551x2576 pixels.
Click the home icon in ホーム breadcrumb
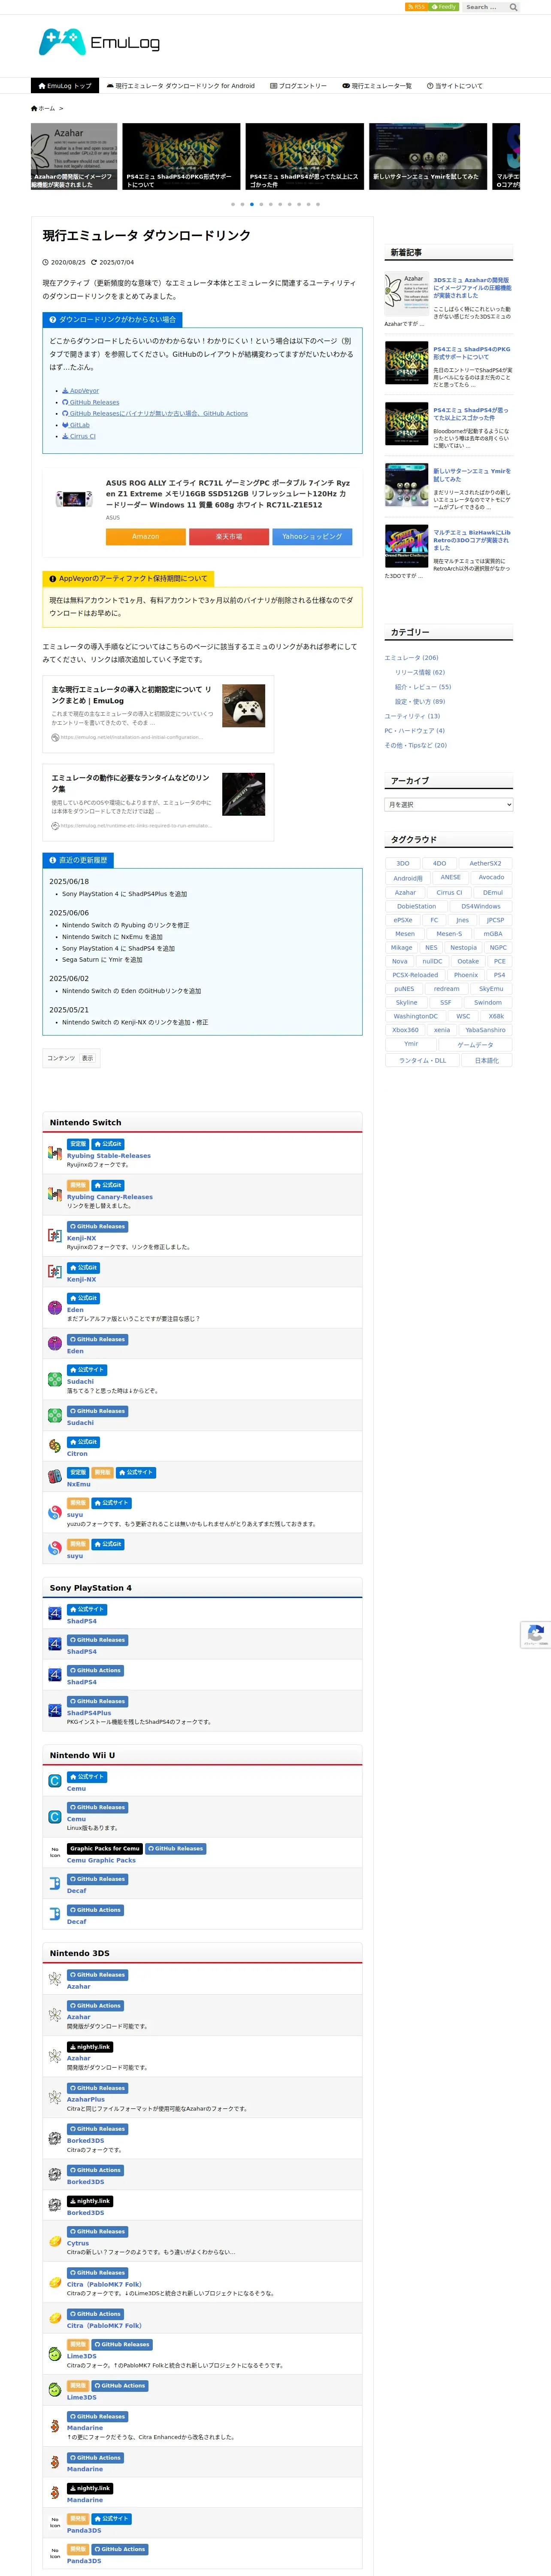coord(34,108)
